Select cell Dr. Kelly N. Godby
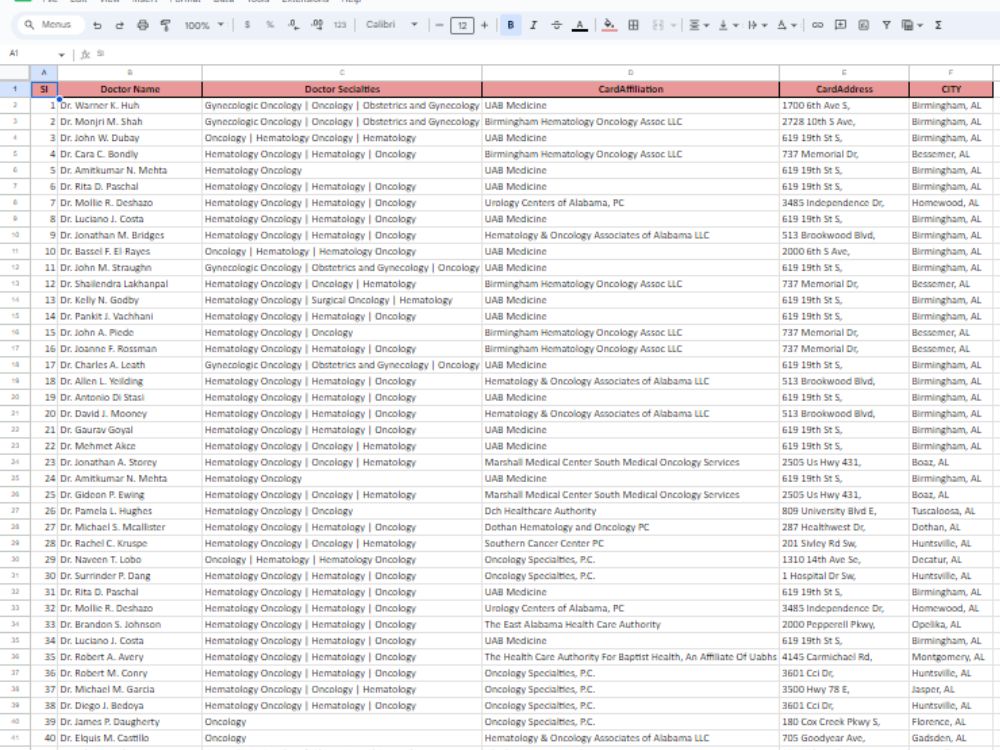Image resolution: width=1000 pixels, height=750 pixels. (x=129, y=300)
